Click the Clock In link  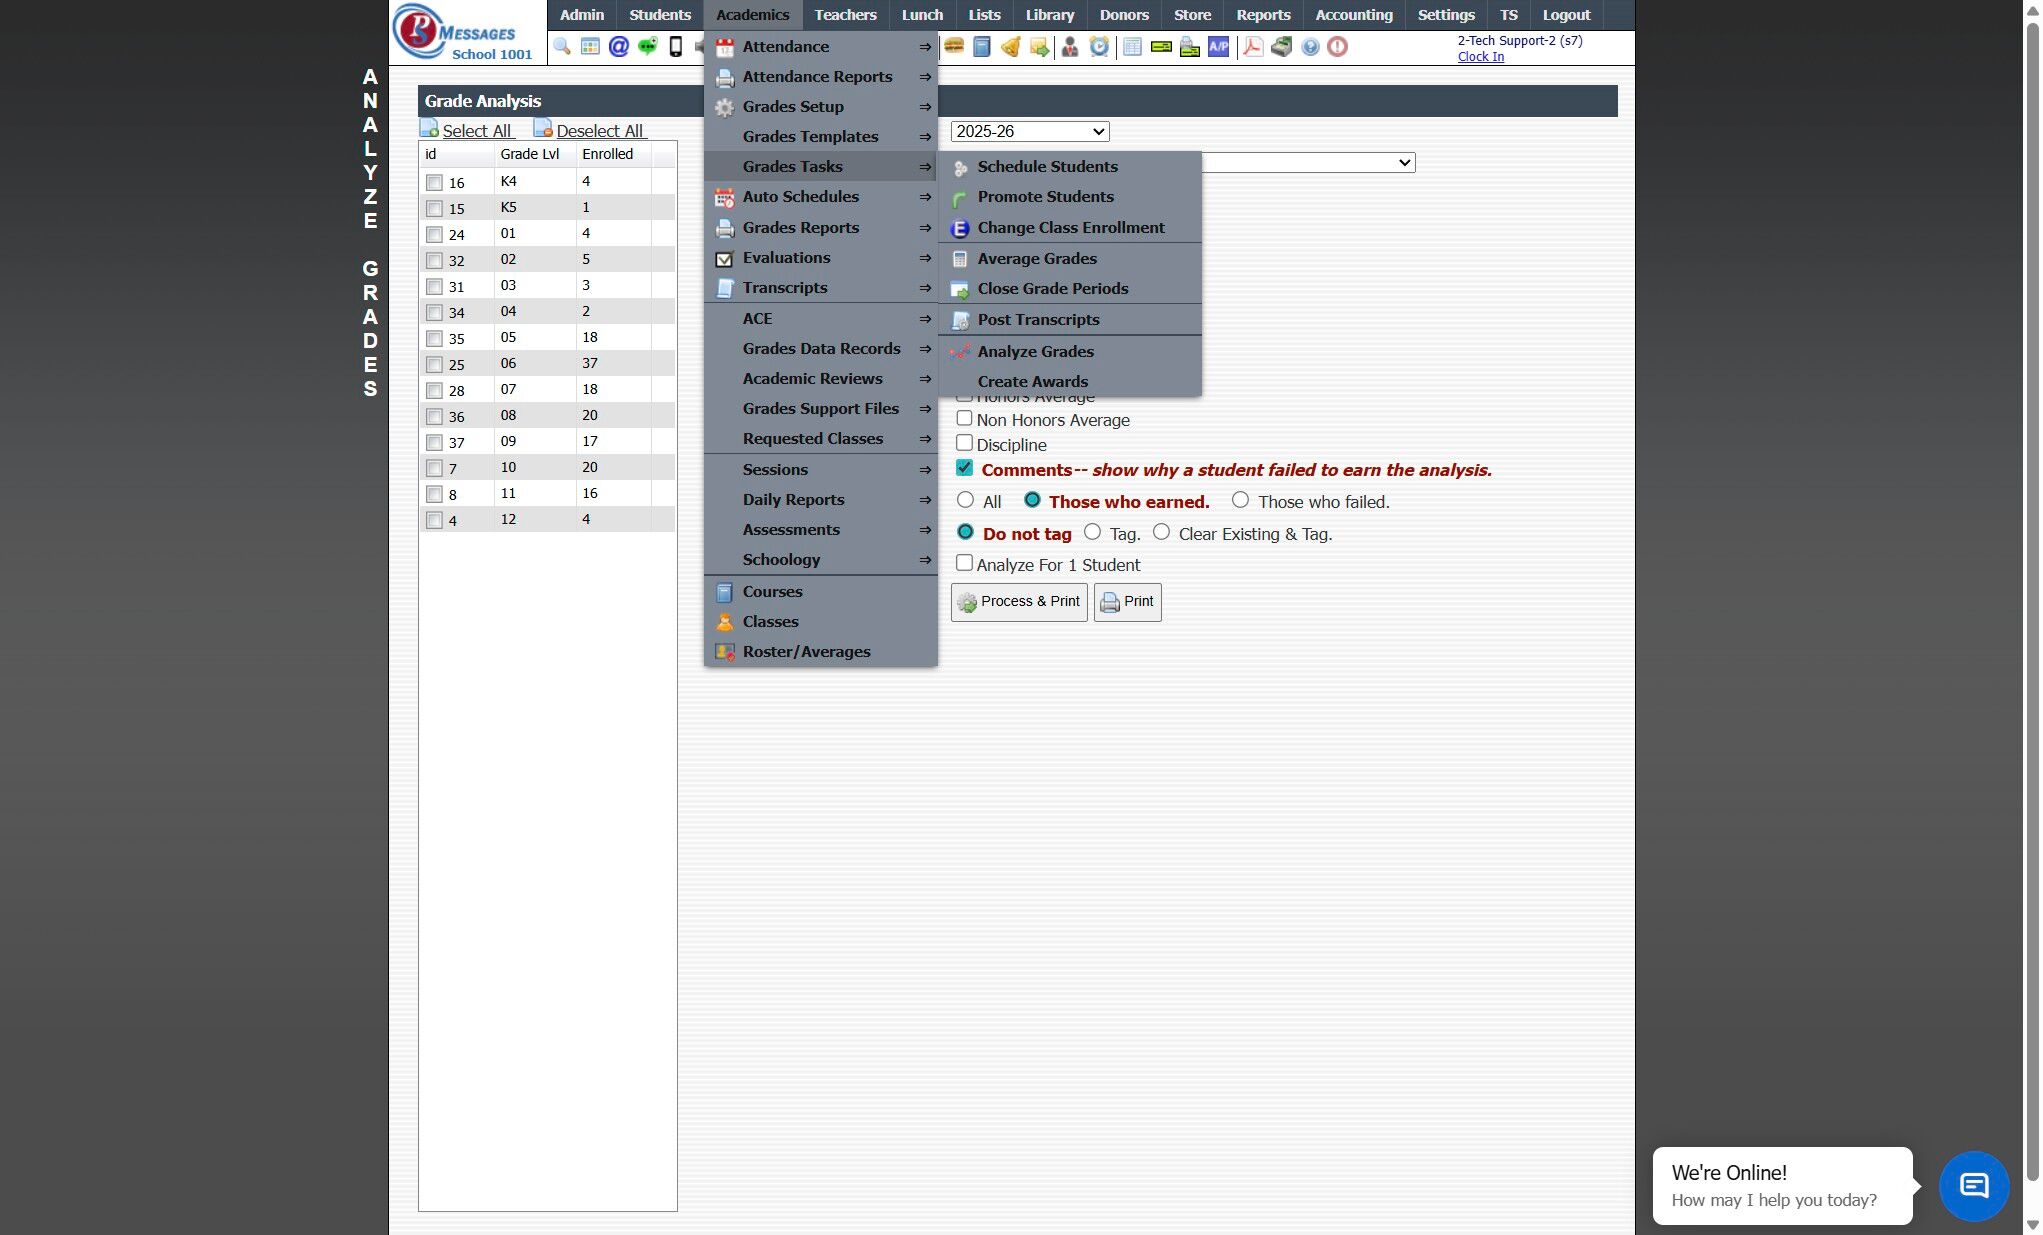1480,57
